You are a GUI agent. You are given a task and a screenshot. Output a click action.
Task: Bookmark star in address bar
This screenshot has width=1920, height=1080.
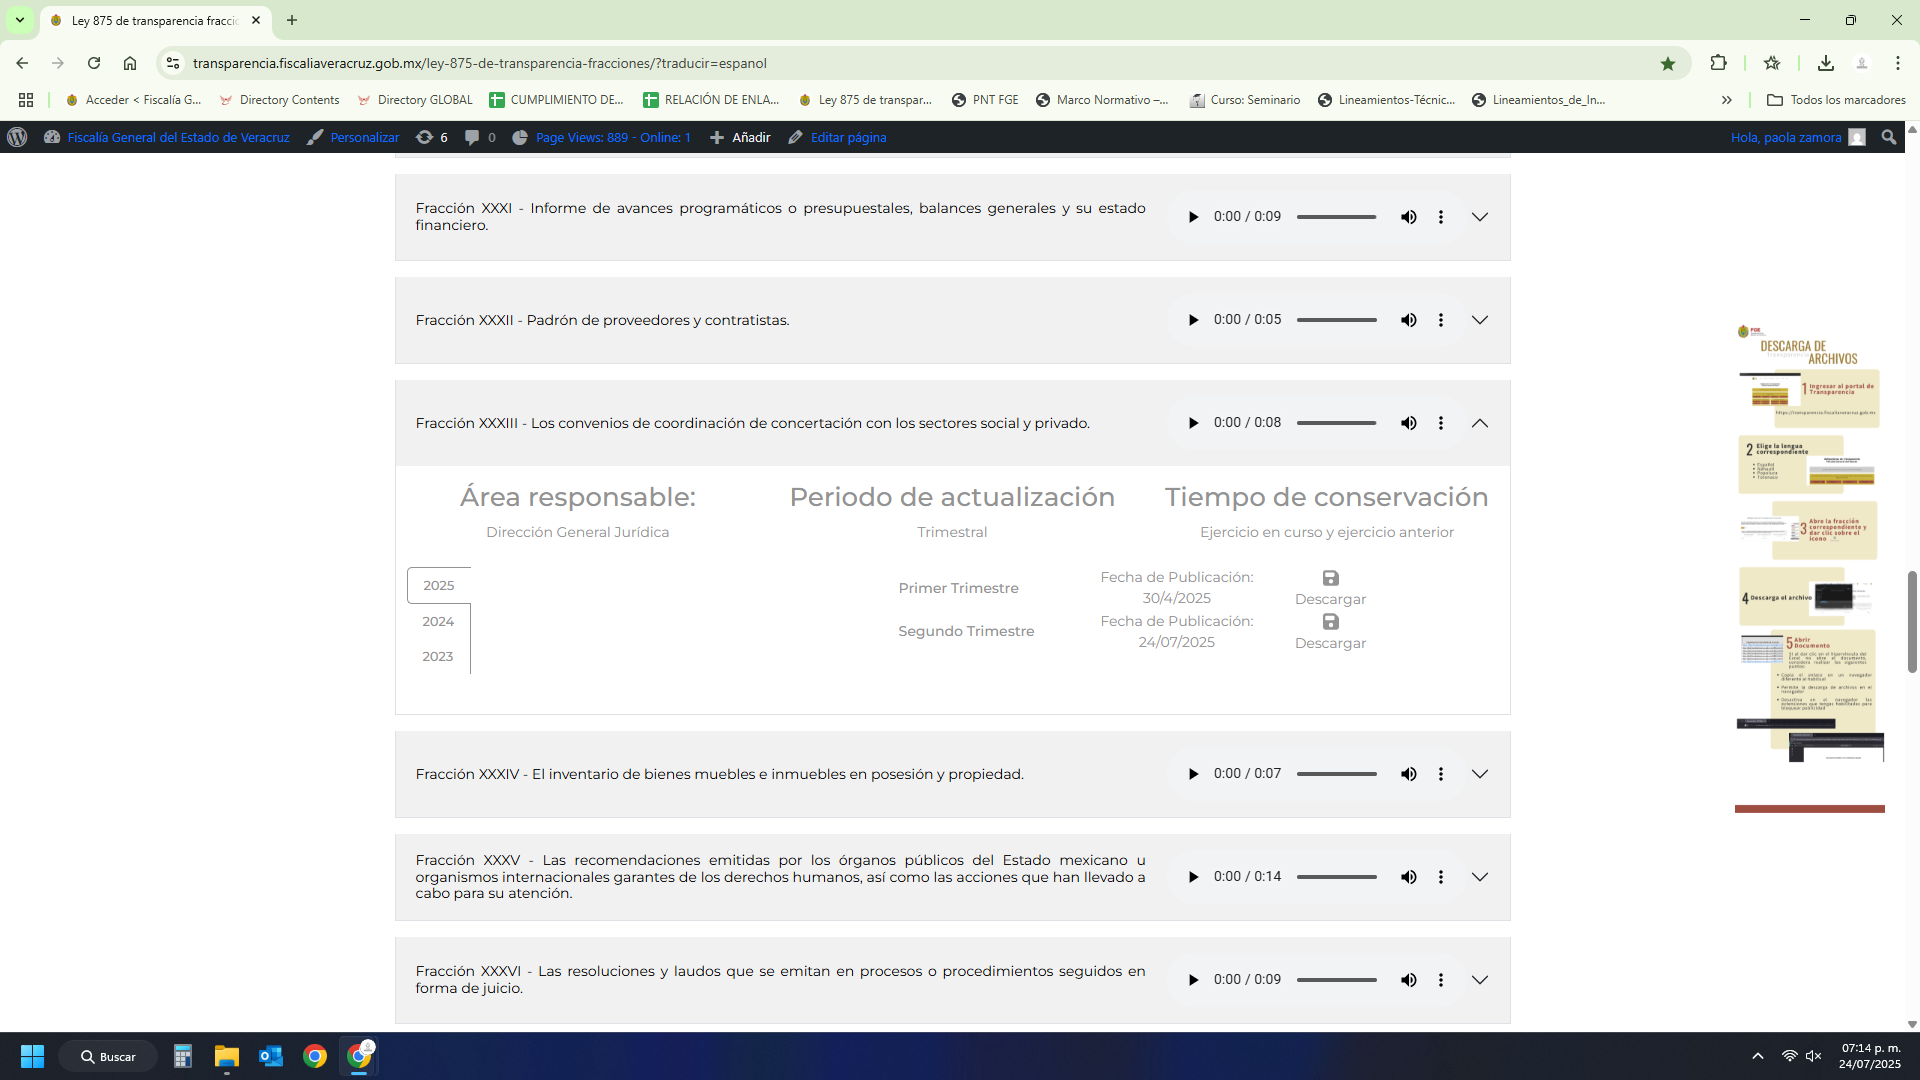click(1668, 63)
